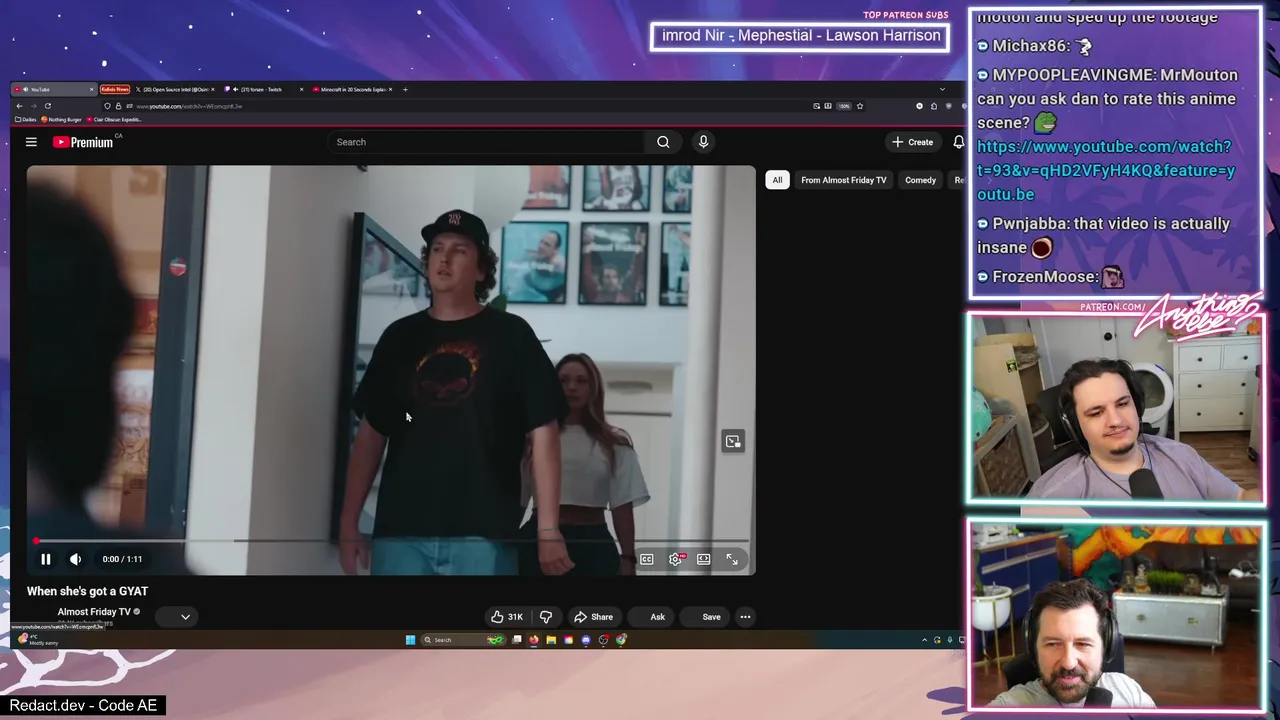Start voice search with microphone icon
1280x720 pixels.
[x=703, y=142]
